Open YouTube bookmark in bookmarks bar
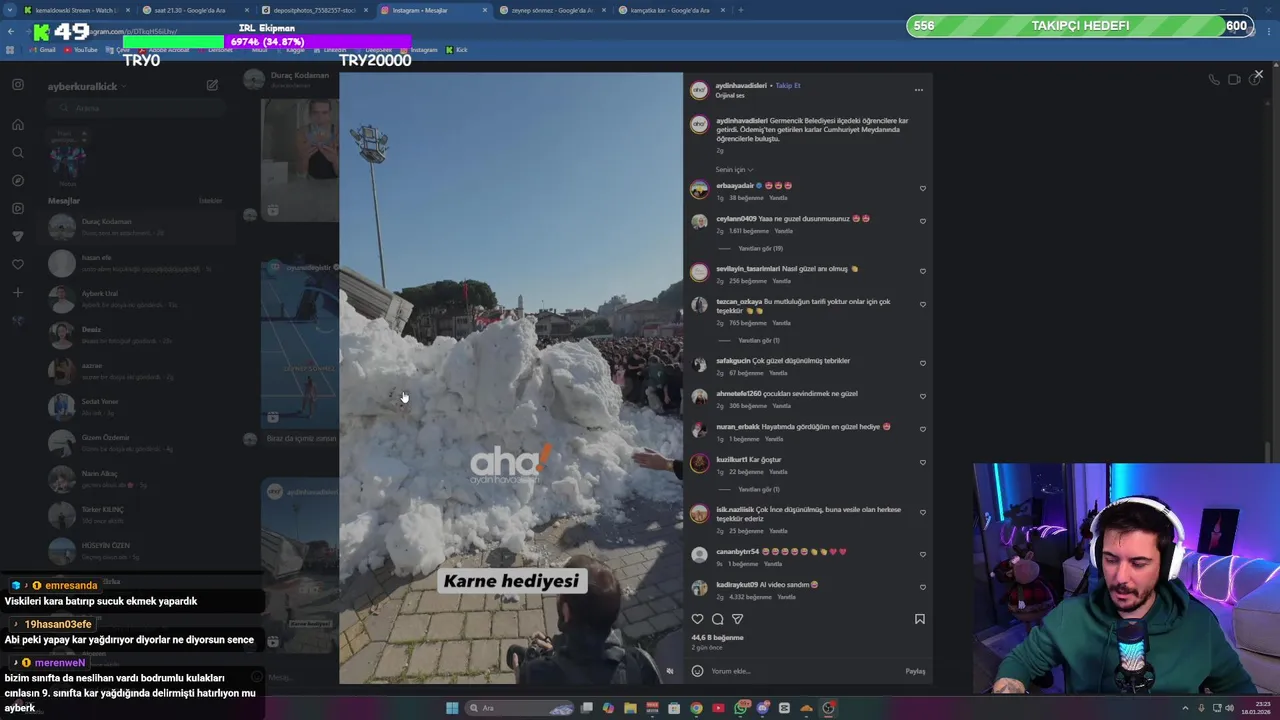Screen dimensions: 1280x720 (x=81, y=50)
